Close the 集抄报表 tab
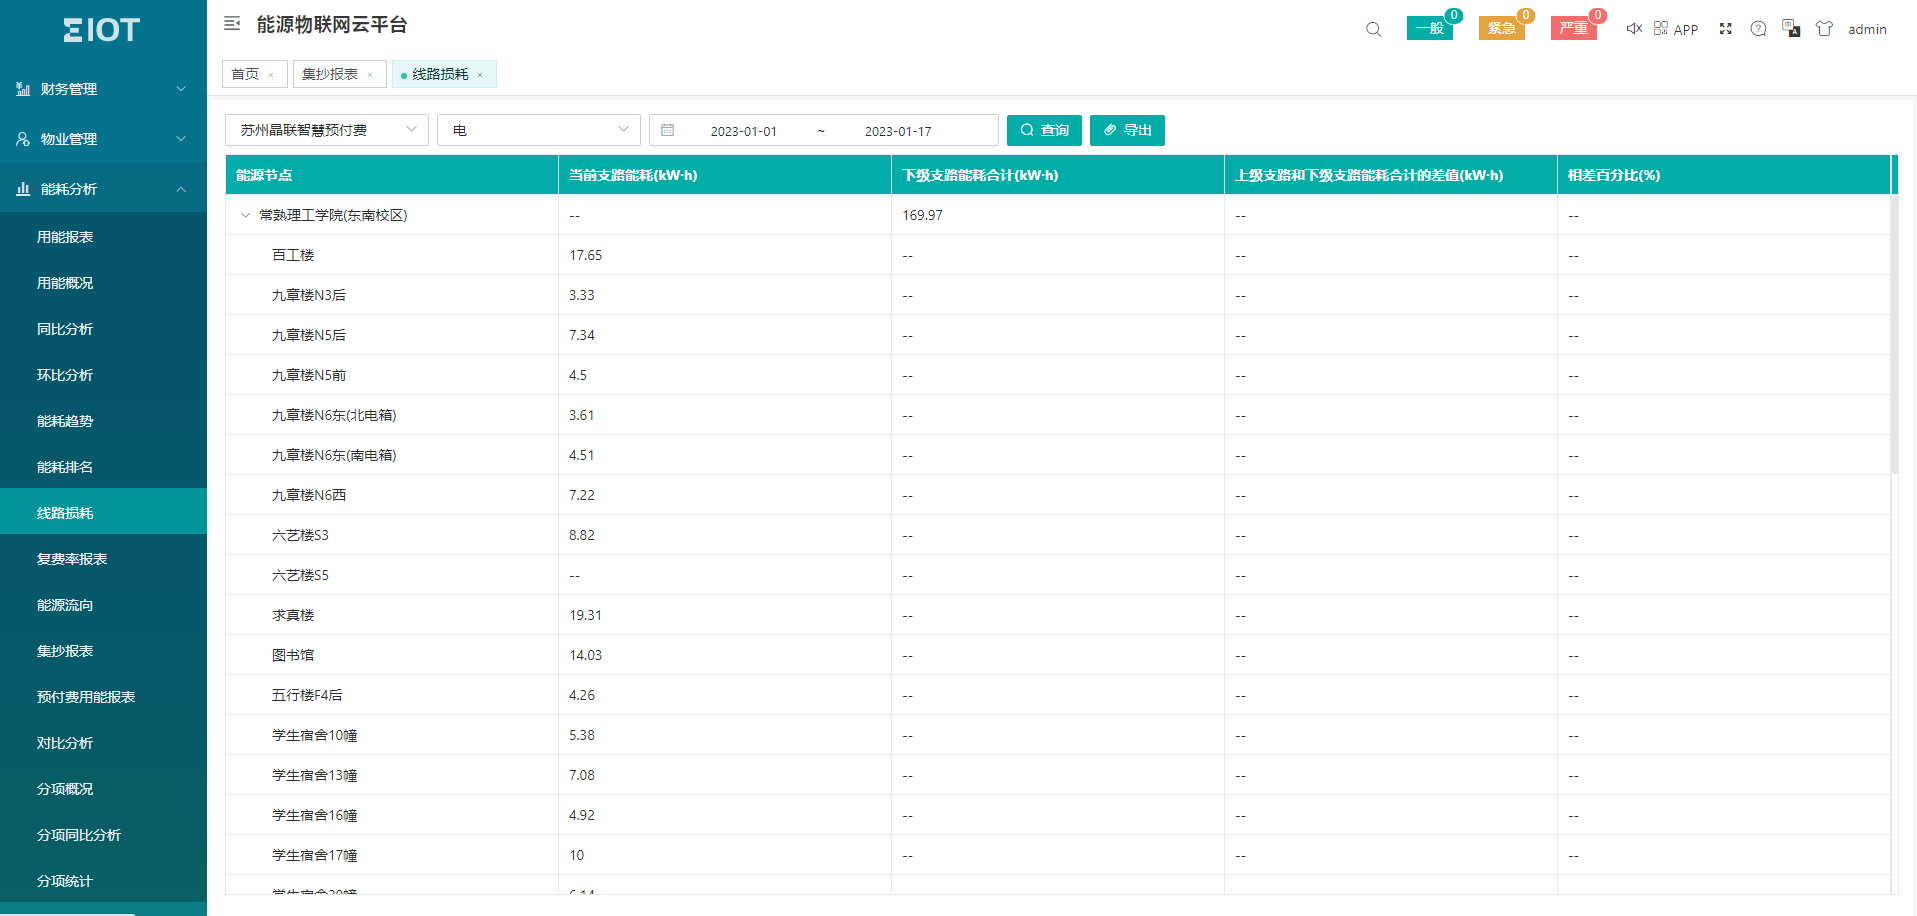 pos(370,75)
